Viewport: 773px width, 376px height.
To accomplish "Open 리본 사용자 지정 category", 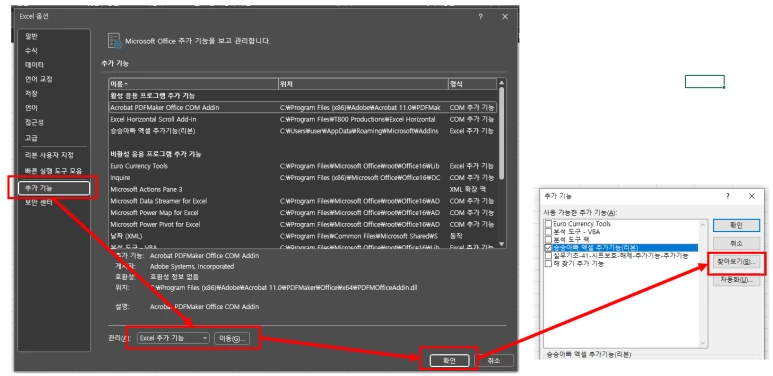I will [49, 155].
